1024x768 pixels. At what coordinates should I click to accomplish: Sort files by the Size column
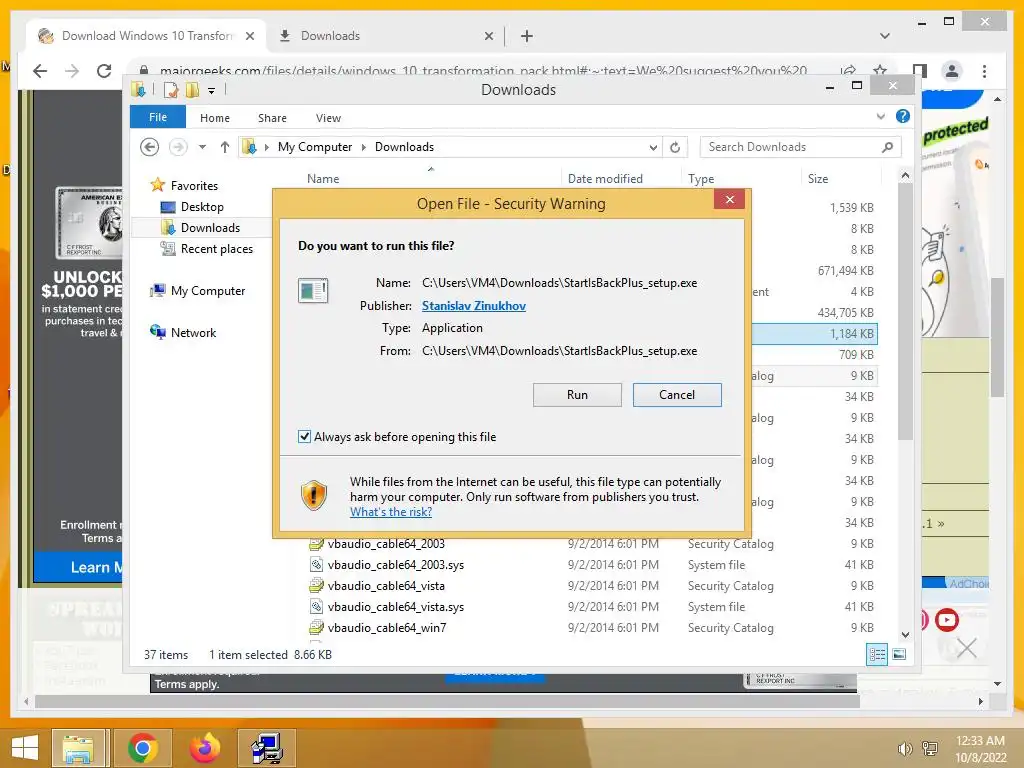(x=818, y=178)
